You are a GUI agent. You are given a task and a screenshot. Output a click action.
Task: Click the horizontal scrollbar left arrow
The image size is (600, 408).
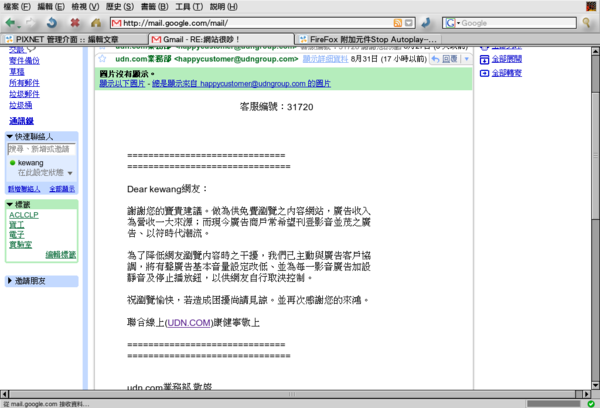pyautogui.click(x=4, y=394)
